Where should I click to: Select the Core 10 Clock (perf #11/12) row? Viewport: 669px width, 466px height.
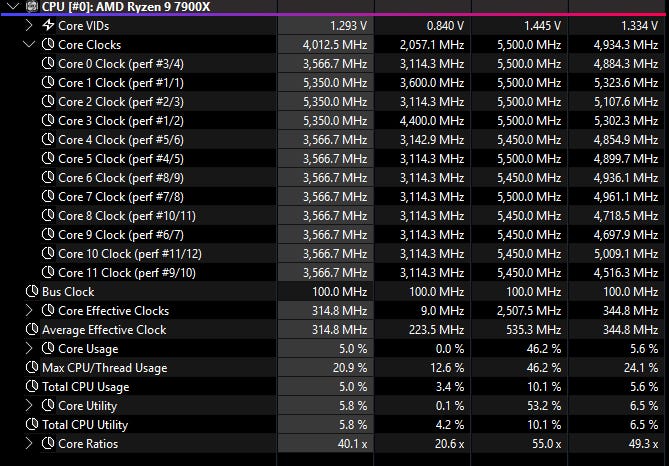point(334,253)
